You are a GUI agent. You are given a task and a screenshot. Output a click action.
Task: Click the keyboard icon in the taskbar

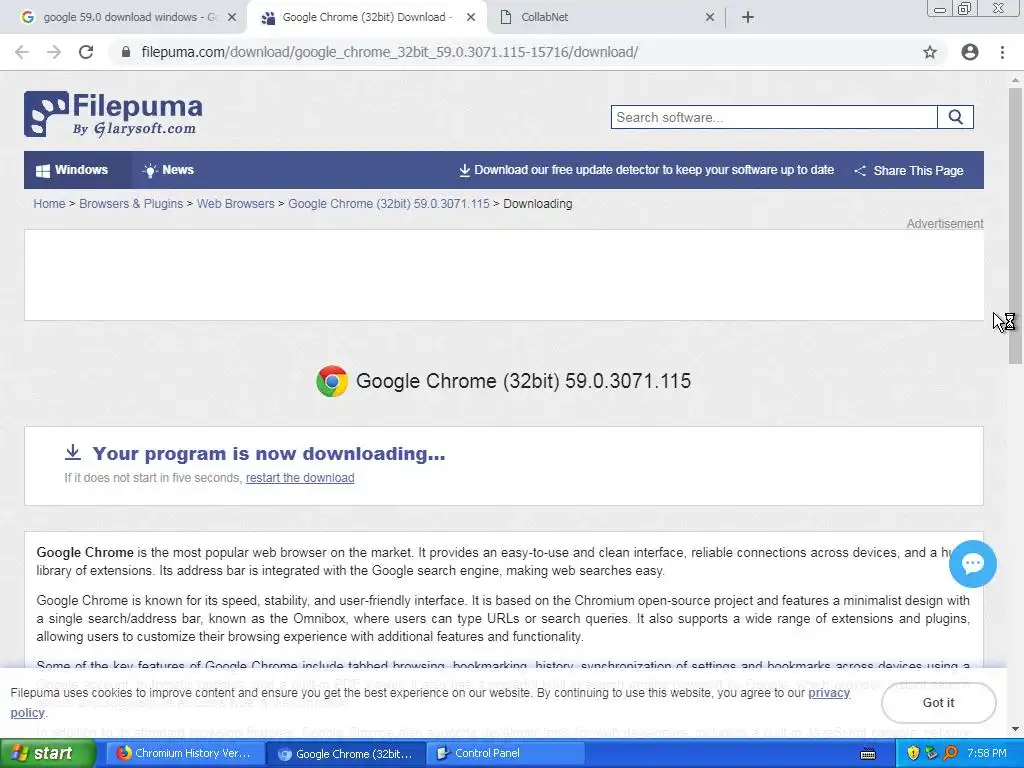(868, 754)
